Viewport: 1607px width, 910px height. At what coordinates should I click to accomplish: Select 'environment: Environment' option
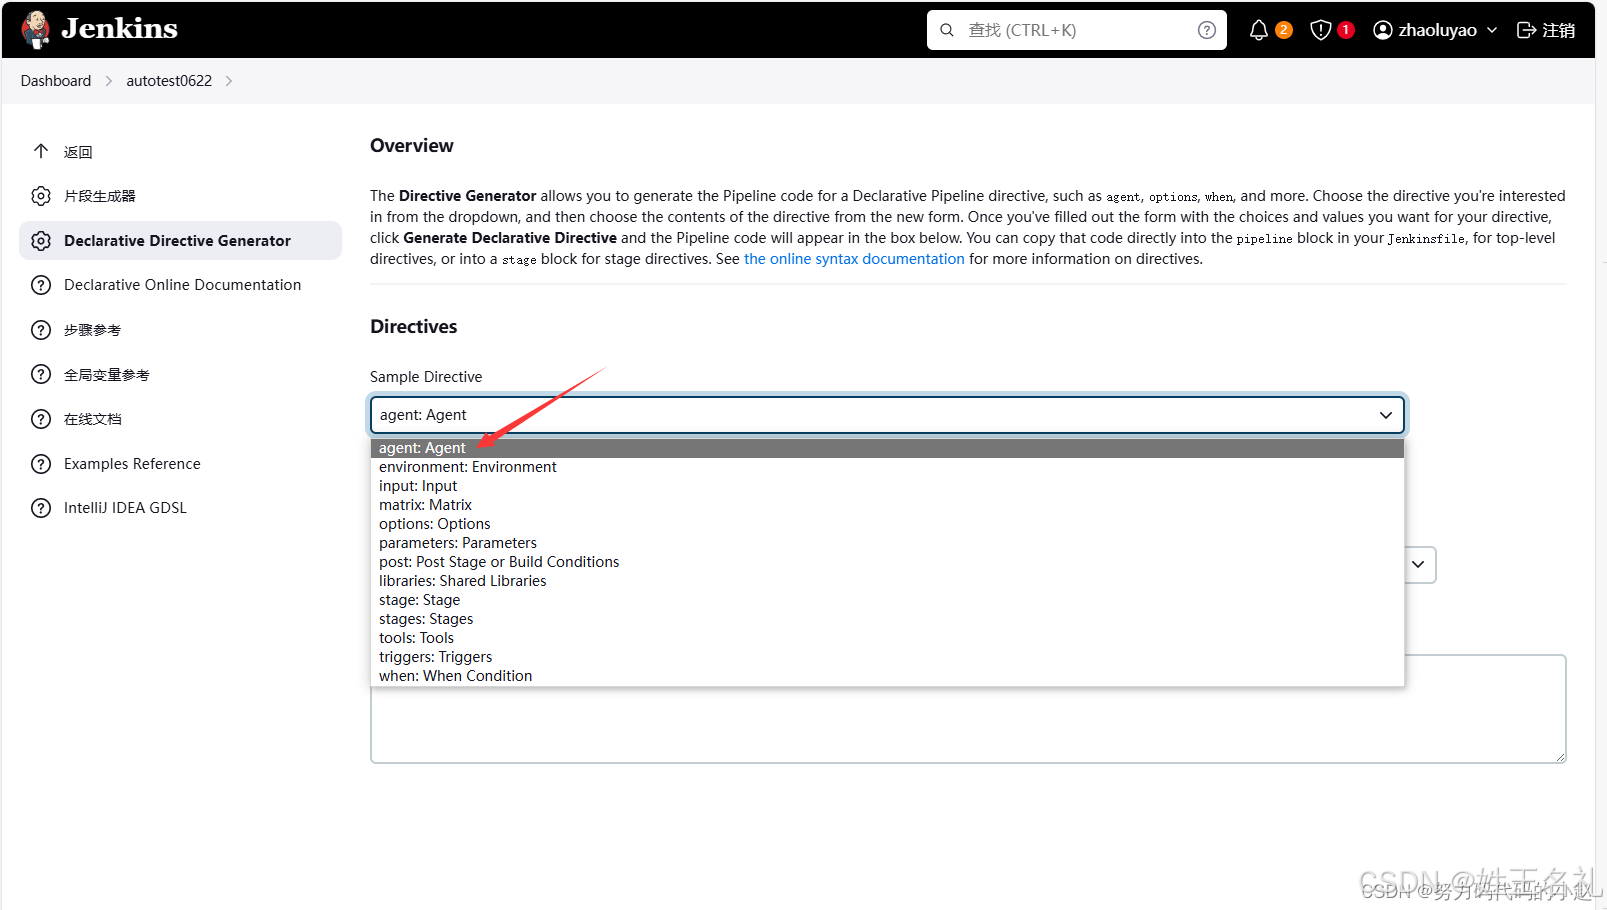tap(887, 467)
